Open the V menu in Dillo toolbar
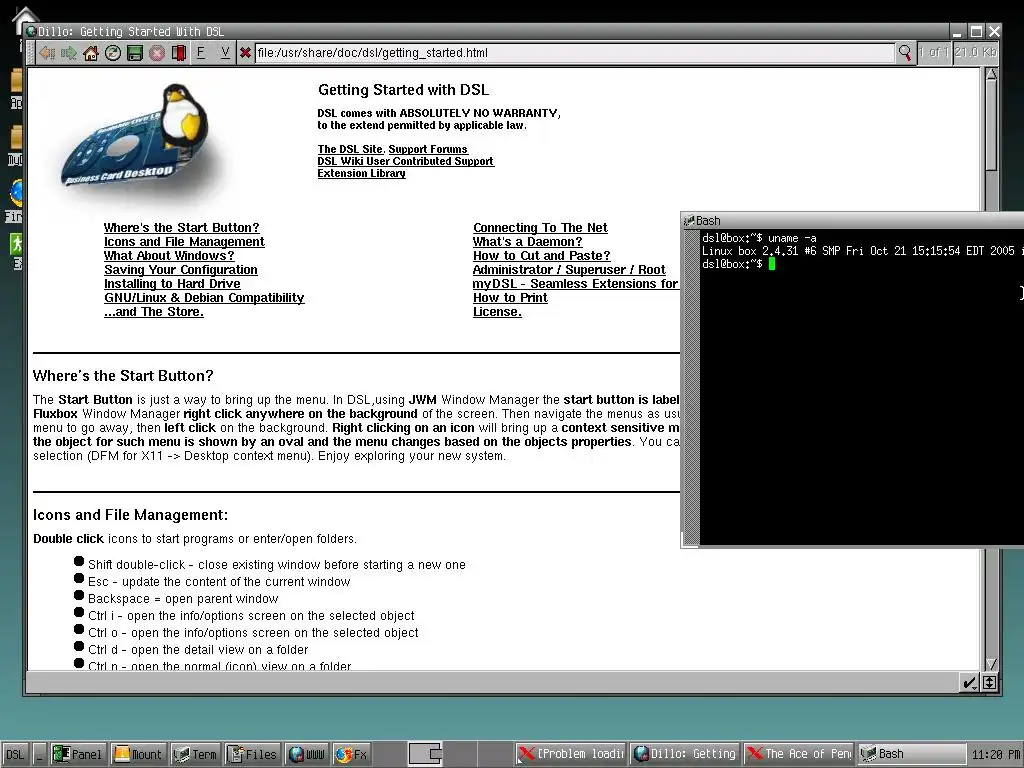The height and width of the screenshot is (768, 1024). point(225,53)
